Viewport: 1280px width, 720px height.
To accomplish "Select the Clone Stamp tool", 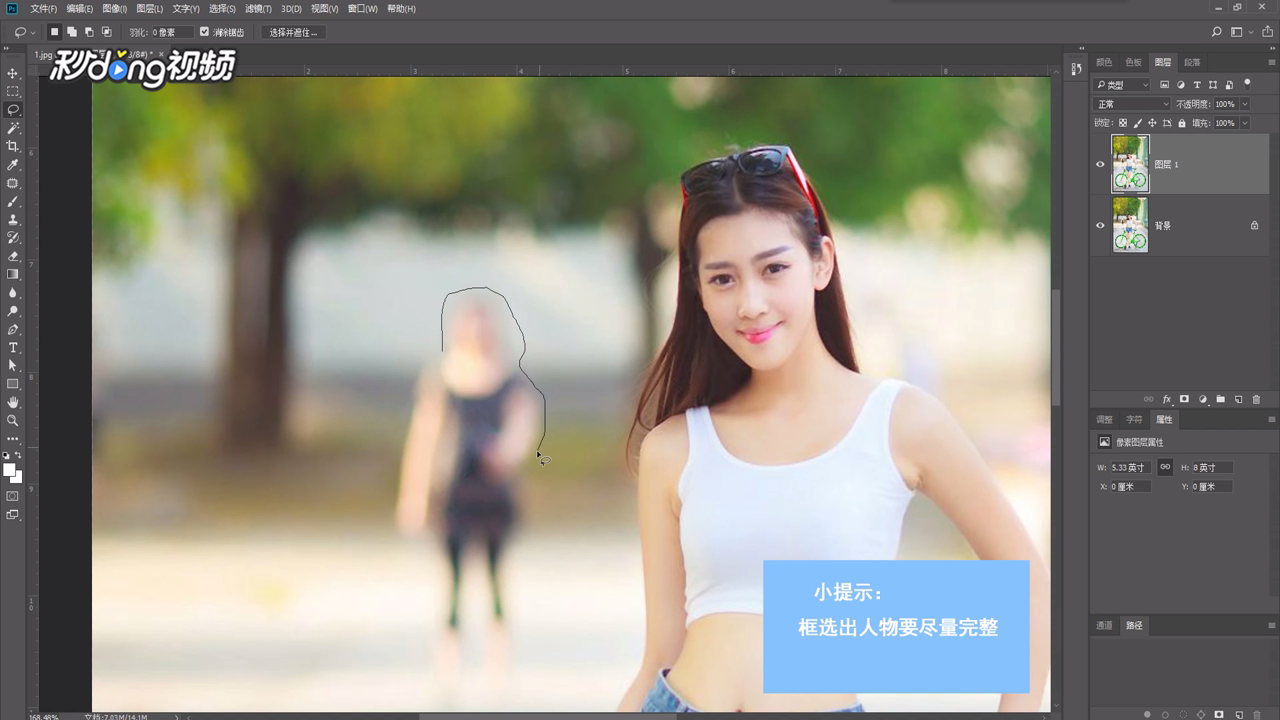I will pyautogui.click(x=13, y=220).
